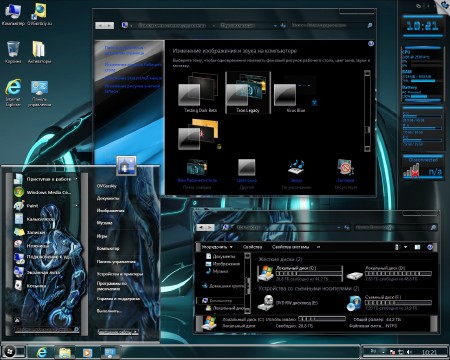Open Экранная лупа in Start menu
Viewport: 450px width, 360px height.
coord(43,272)
